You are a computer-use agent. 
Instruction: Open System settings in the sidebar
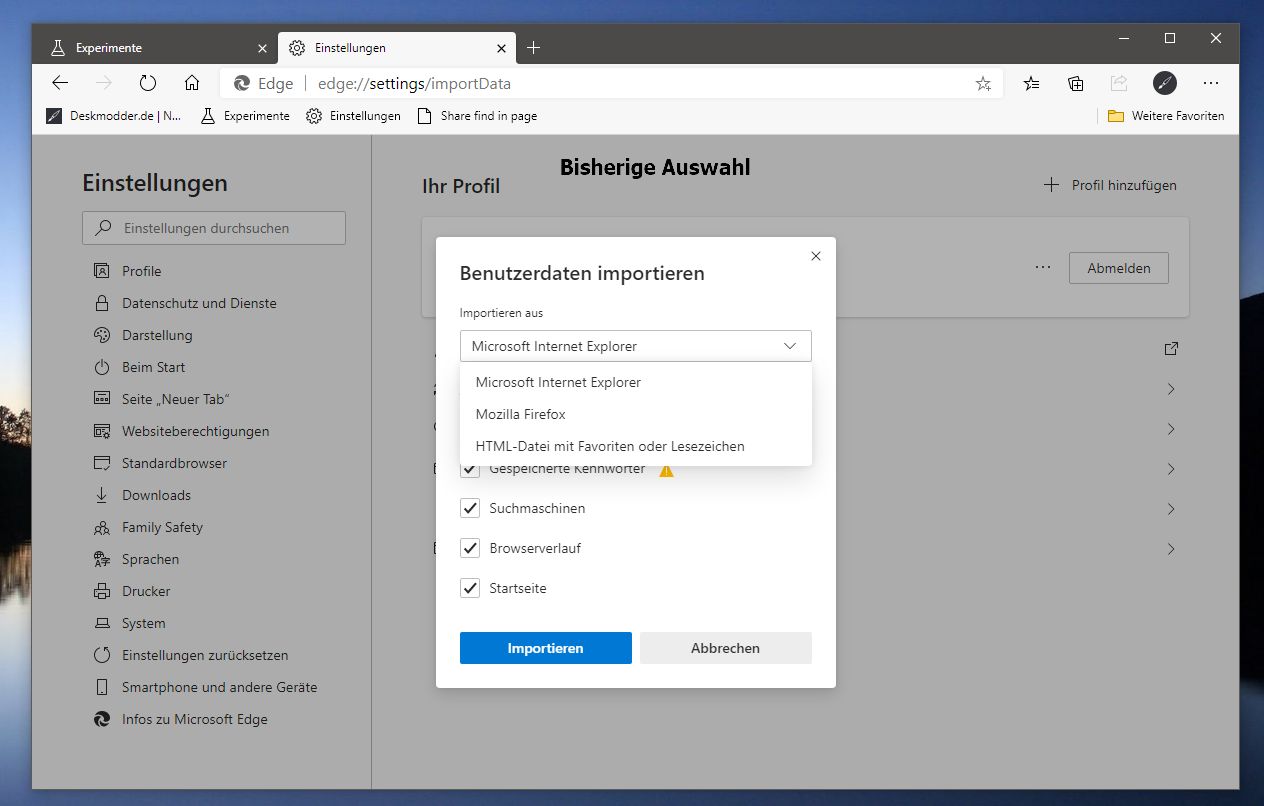click(143, 623)
